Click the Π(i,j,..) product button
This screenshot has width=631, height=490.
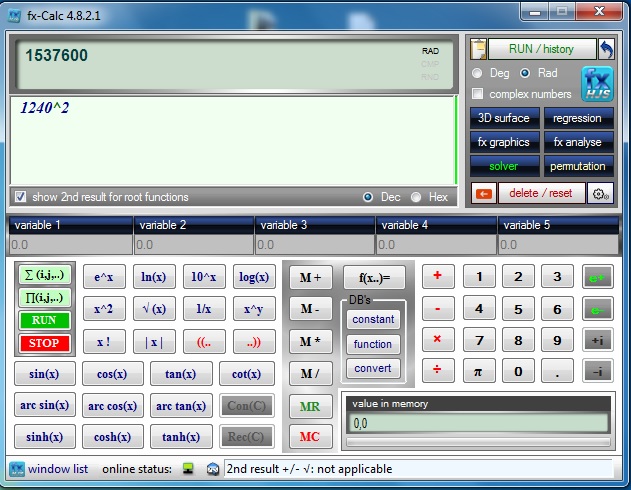pyautogui.click(x=44, y=298)
